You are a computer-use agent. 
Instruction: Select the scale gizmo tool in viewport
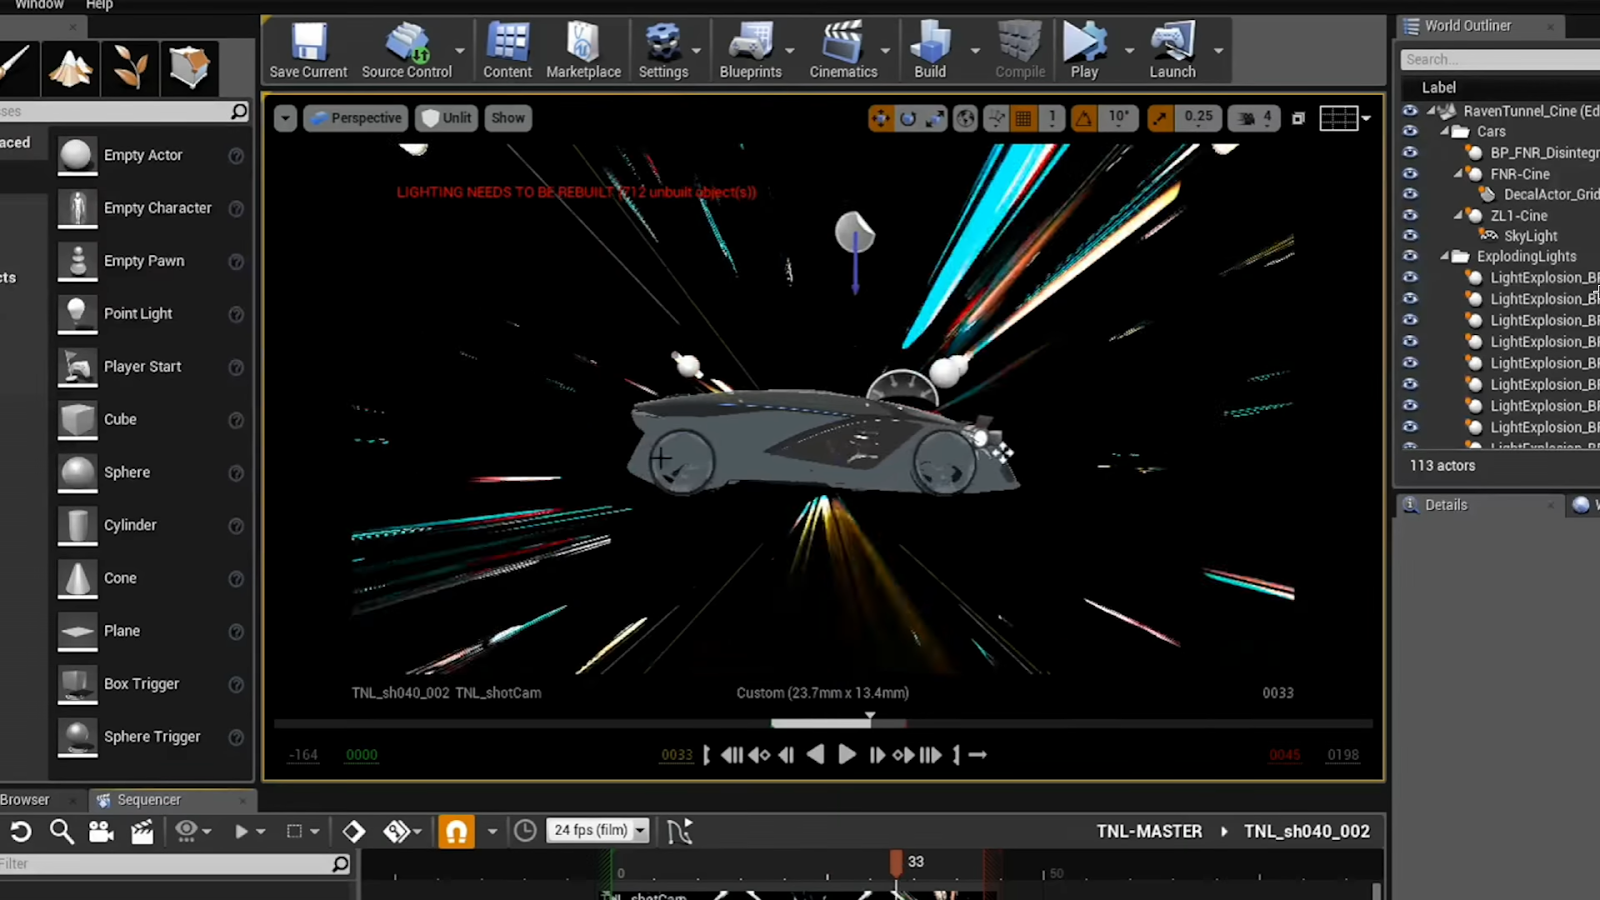pyautogui.click(x=935, y=118)
